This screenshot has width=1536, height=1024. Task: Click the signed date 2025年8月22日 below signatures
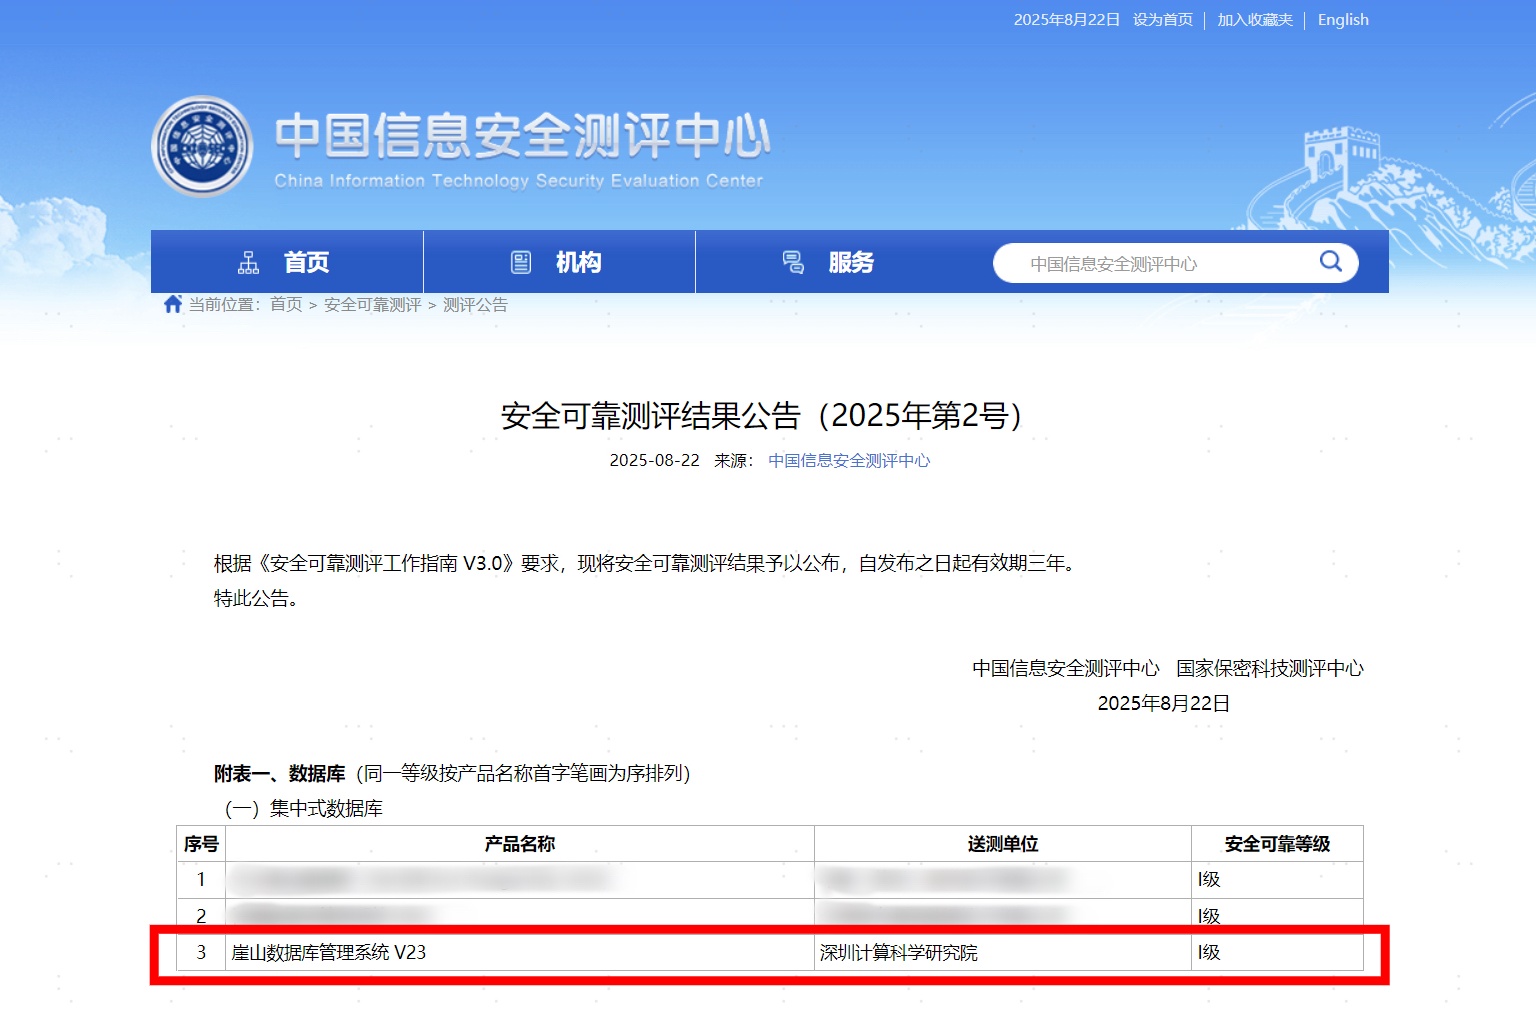coord(1164,704)
